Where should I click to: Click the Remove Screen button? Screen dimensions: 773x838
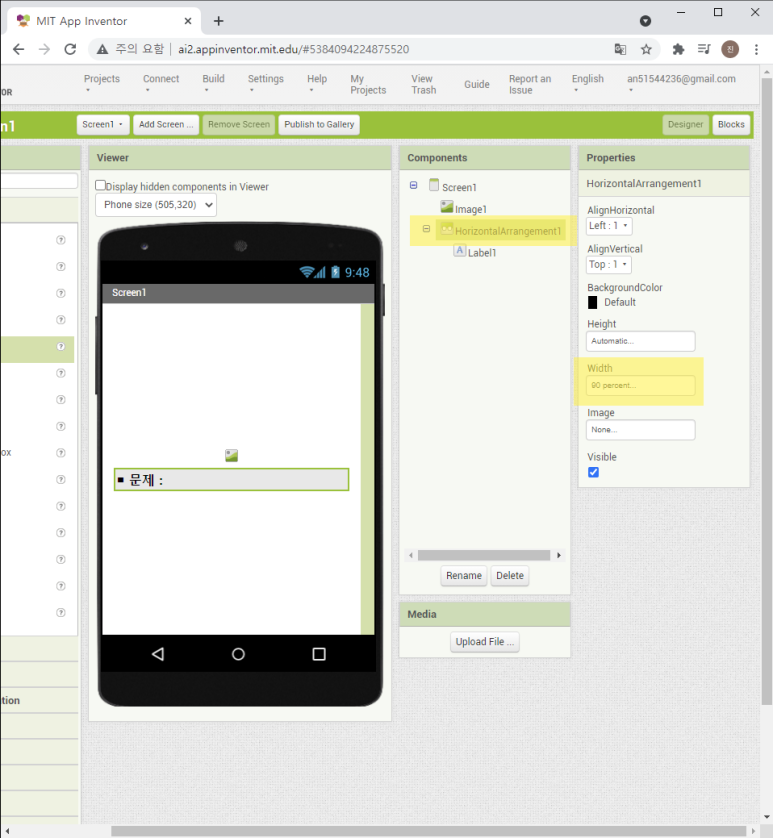point(239,125)
